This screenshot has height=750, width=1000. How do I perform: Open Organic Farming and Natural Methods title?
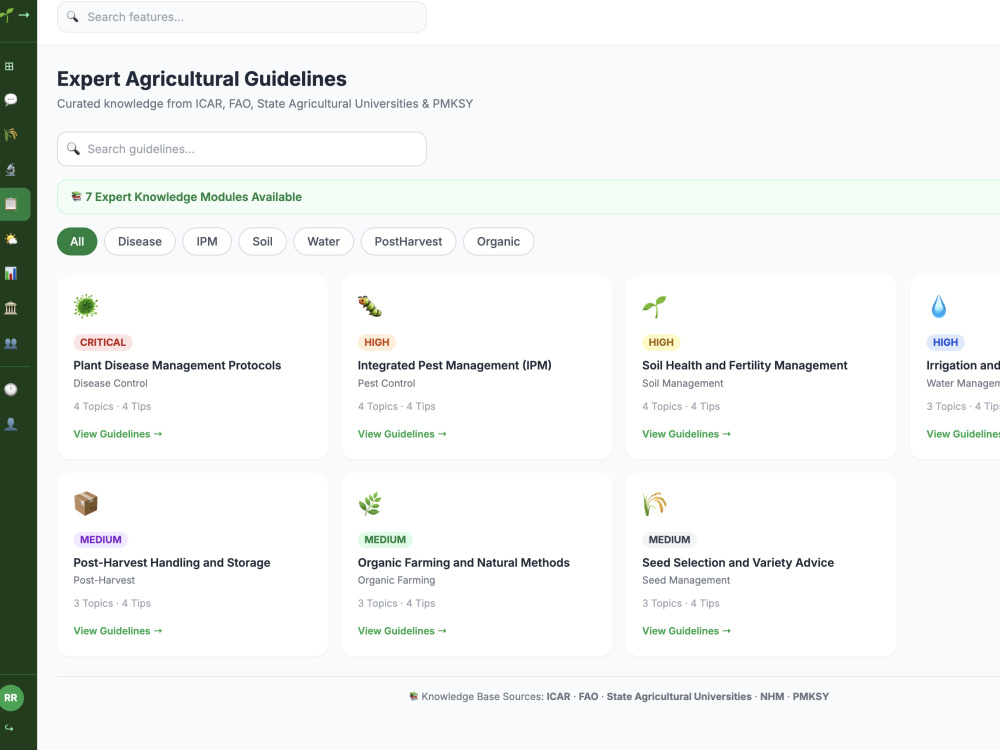464,562
